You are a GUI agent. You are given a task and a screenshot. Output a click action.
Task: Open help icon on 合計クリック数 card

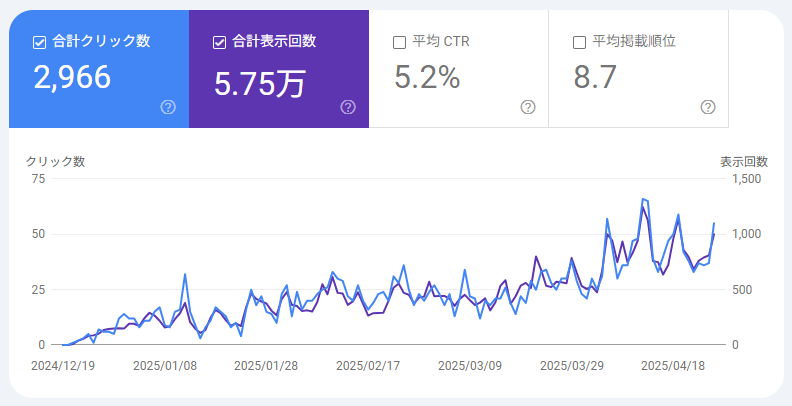pos(168,107)
